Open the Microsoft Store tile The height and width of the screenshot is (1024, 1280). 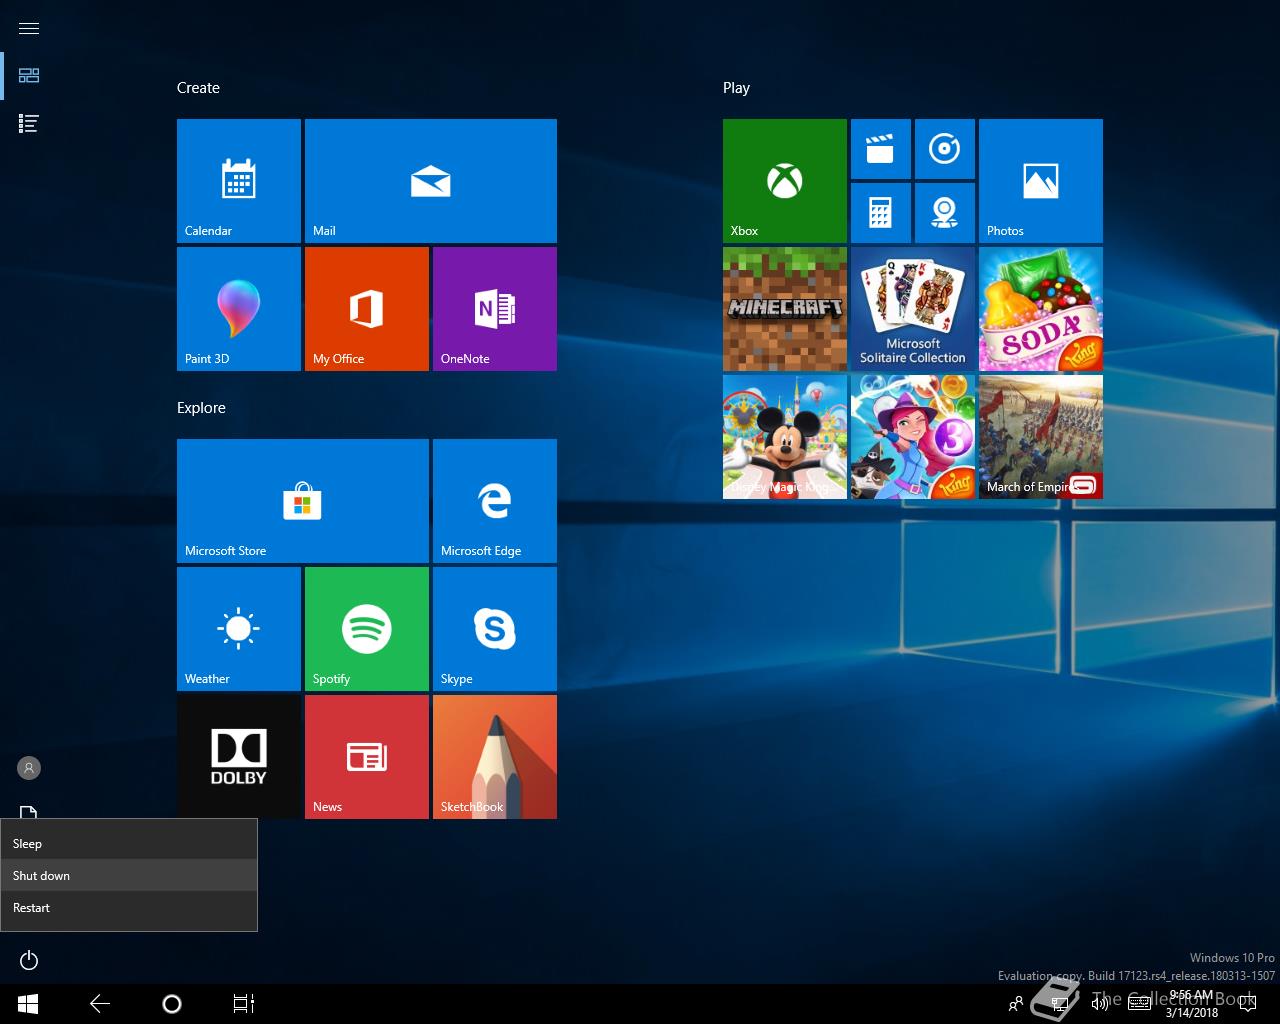(303, 501)
